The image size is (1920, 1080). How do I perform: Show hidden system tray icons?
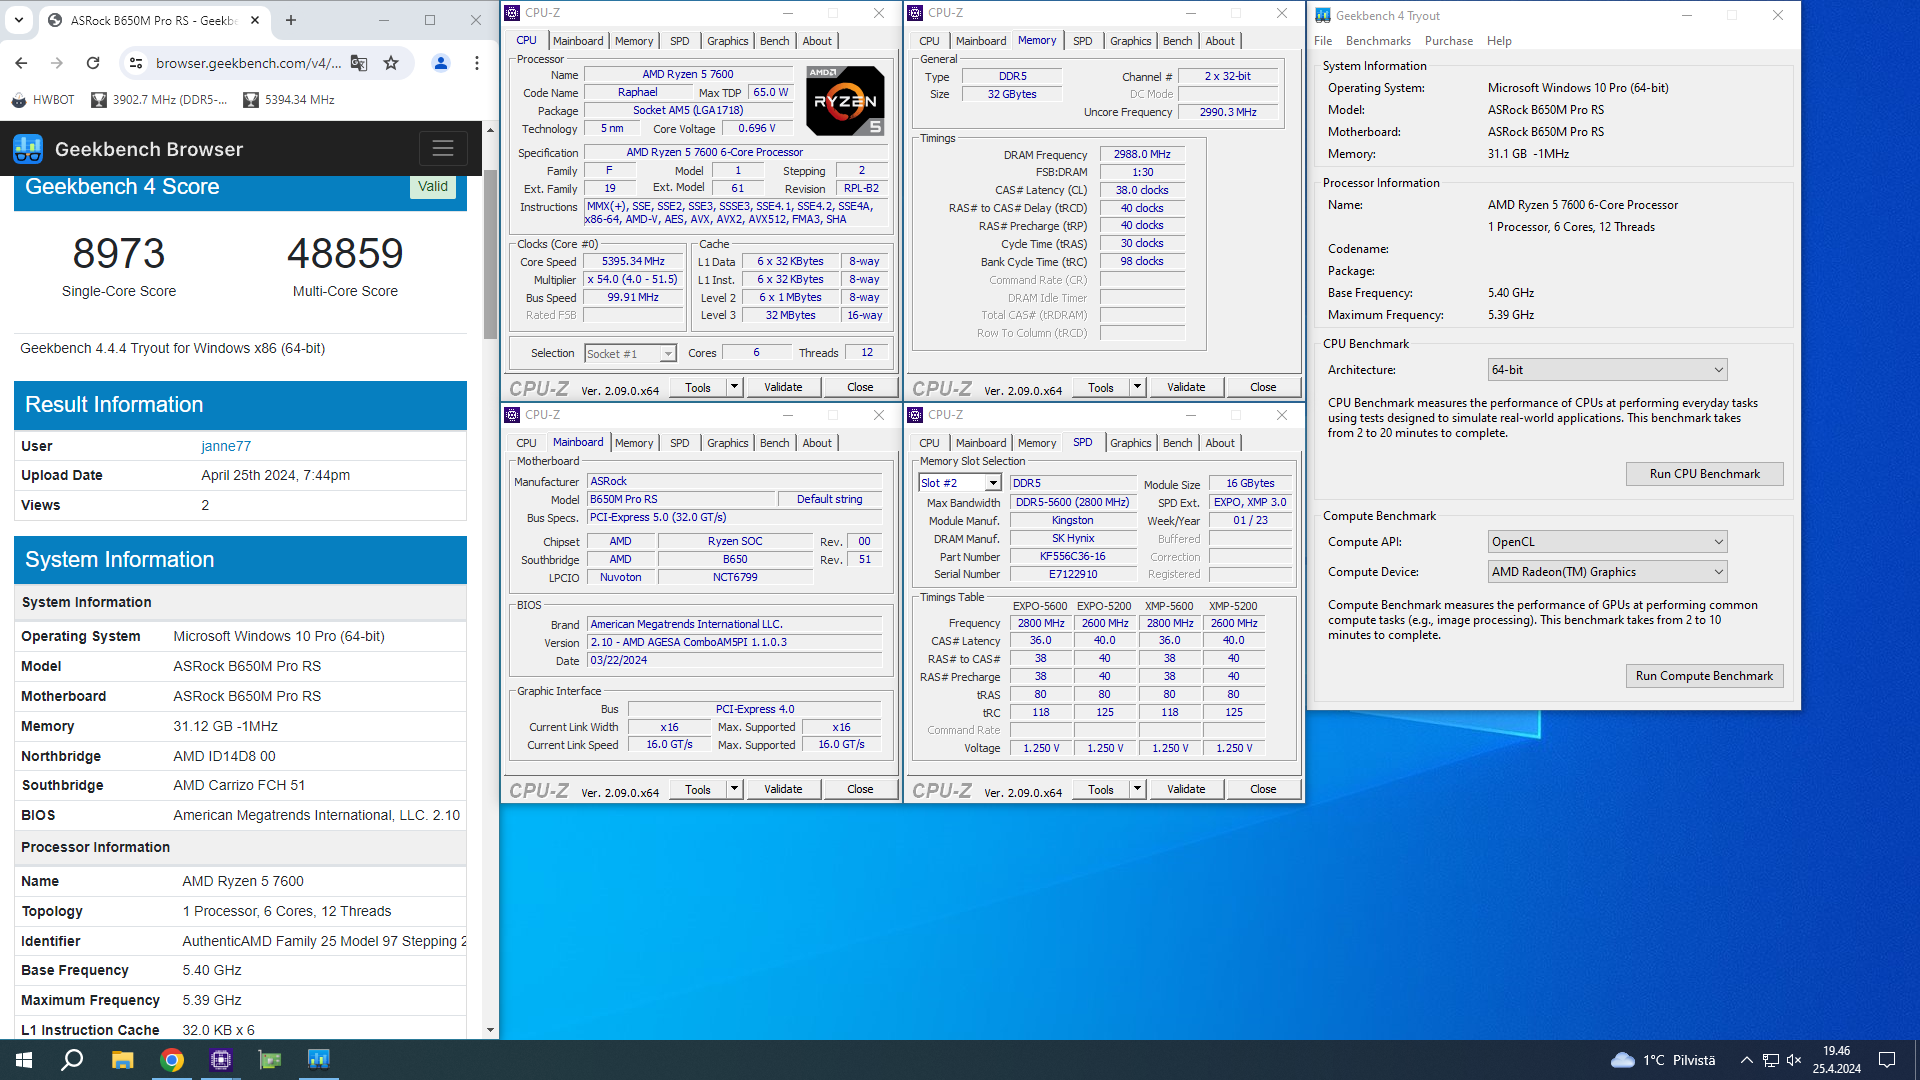(x=1746, y=1060)
